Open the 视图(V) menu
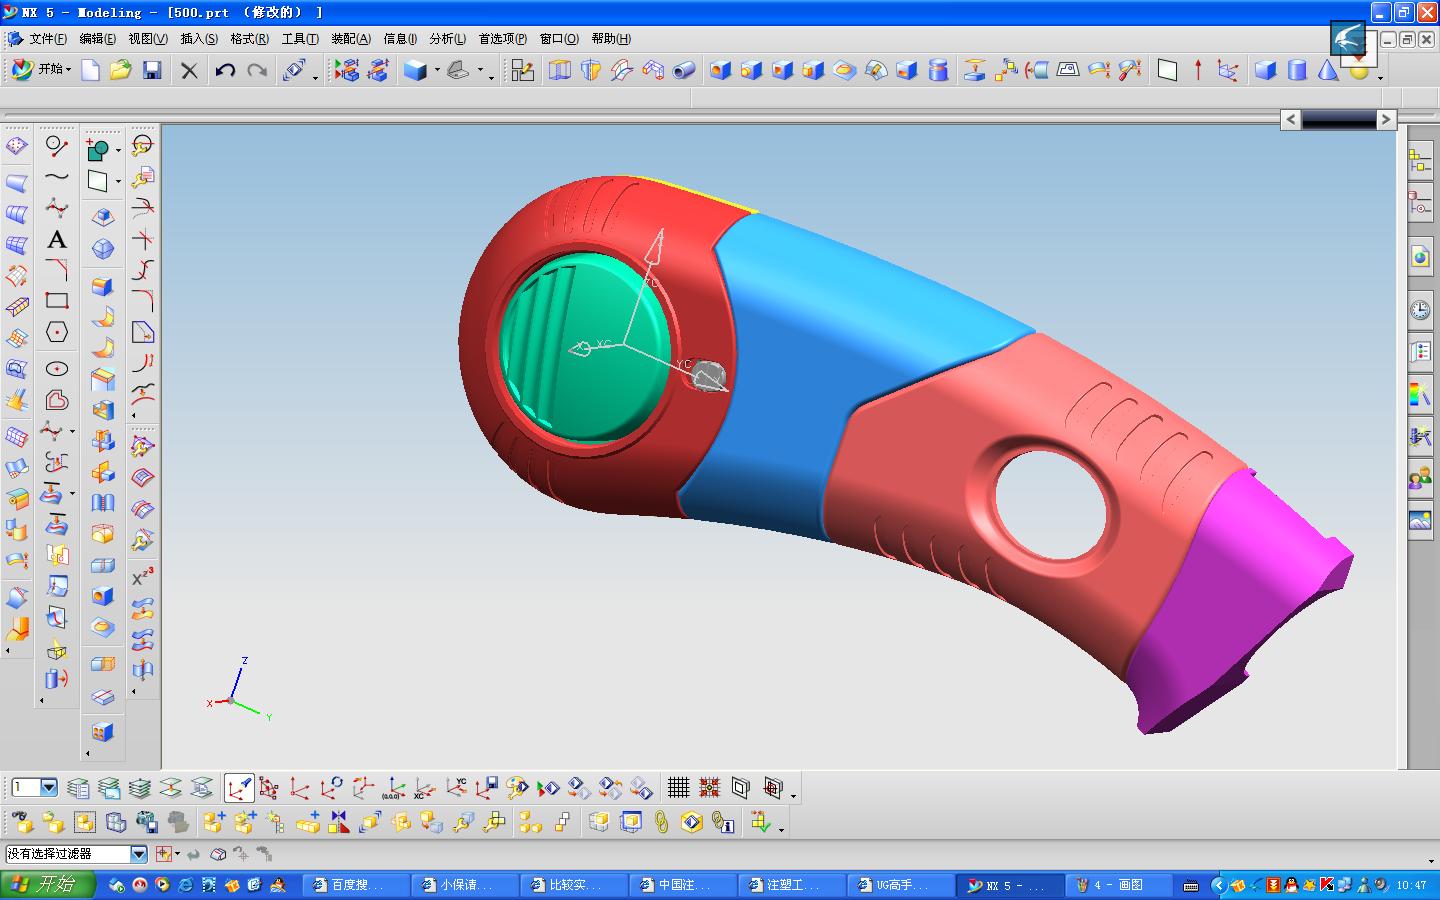Image resolution: width=1440 pixels, height=900 pixels. (148, 39)
